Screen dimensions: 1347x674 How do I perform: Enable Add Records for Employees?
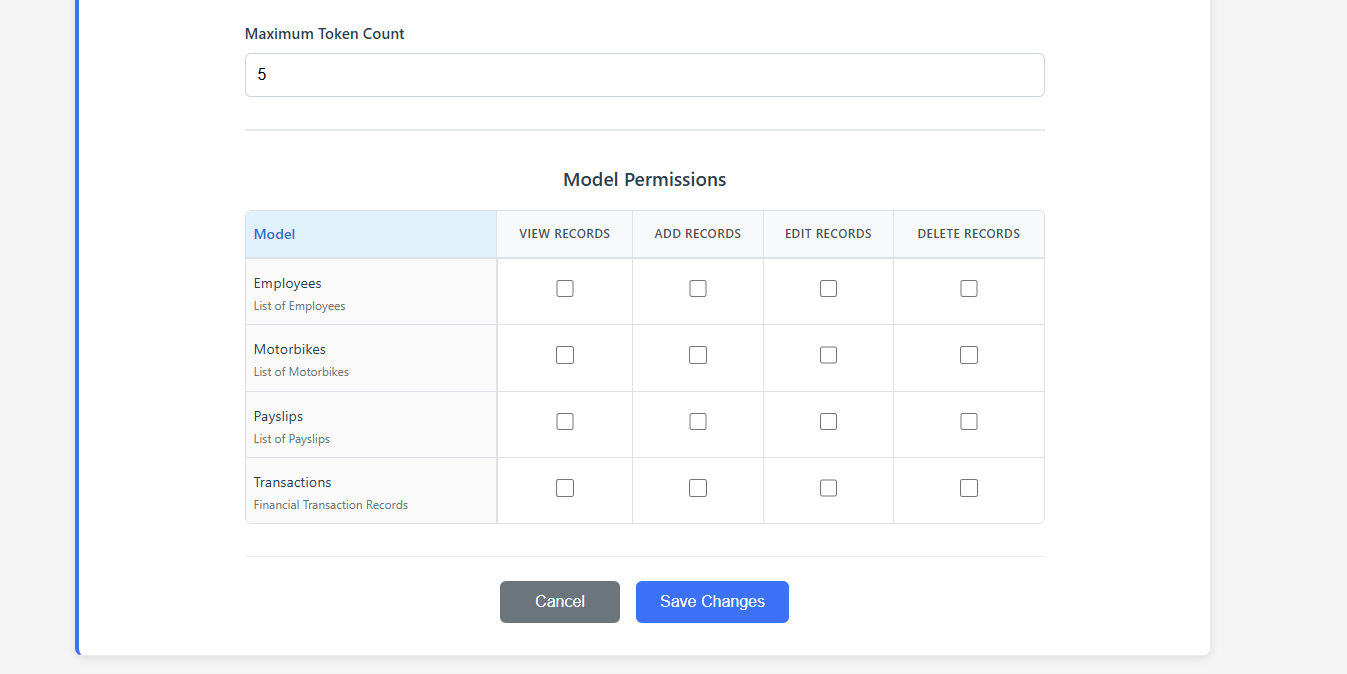click(x=697, y=288)
